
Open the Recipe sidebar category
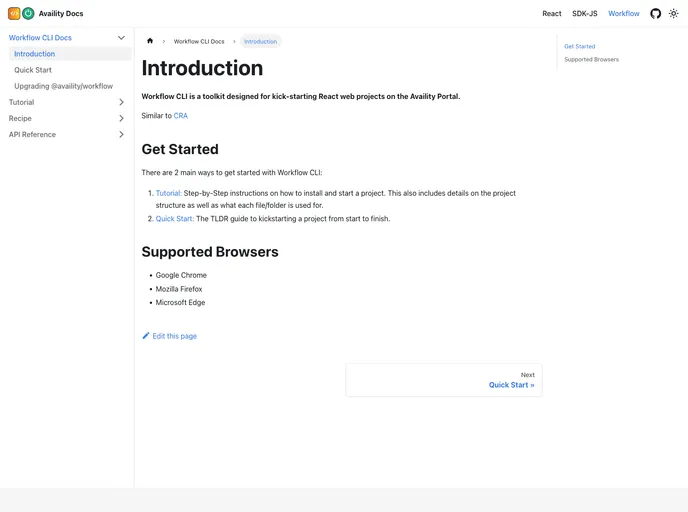[x=20, y=118]
